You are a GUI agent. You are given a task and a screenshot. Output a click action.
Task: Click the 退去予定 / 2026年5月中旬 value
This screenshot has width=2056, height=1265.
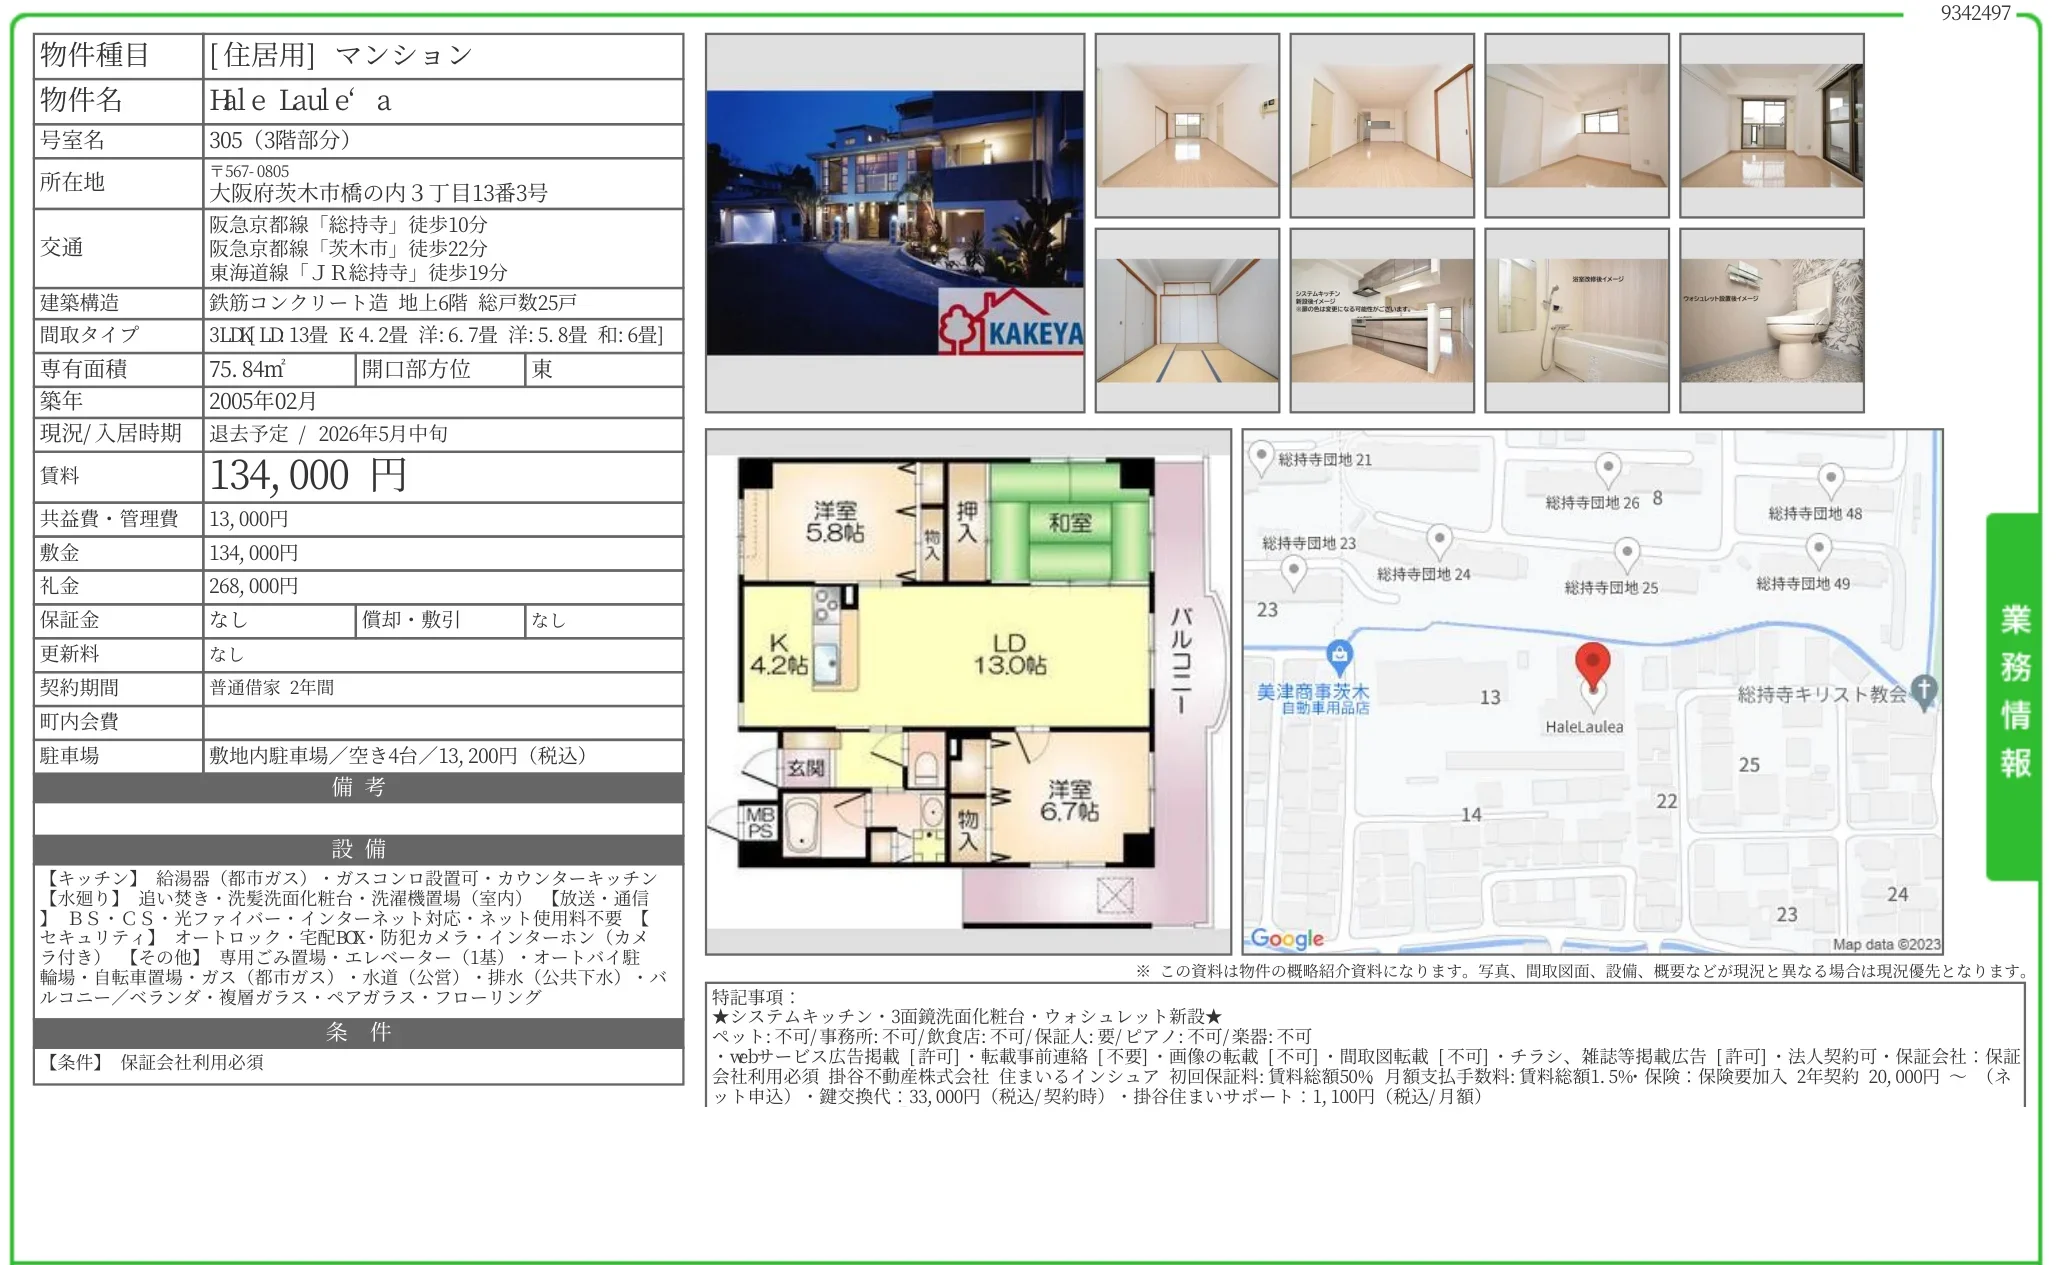click(329, 434)
